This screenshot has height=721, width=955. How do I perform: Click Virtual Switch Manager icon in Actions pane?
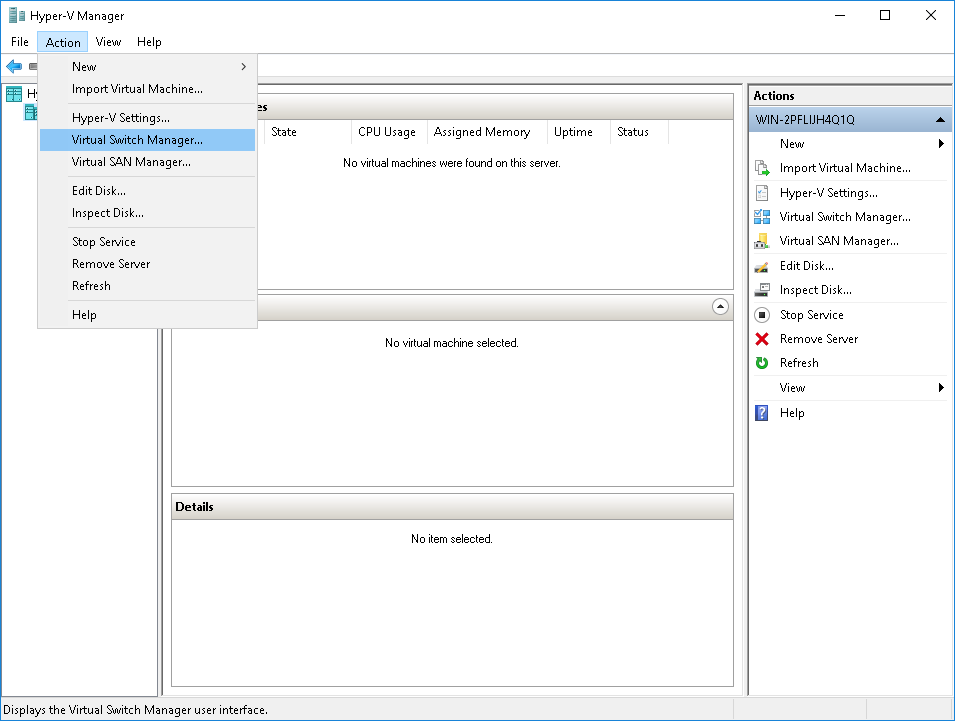[762, 217]
